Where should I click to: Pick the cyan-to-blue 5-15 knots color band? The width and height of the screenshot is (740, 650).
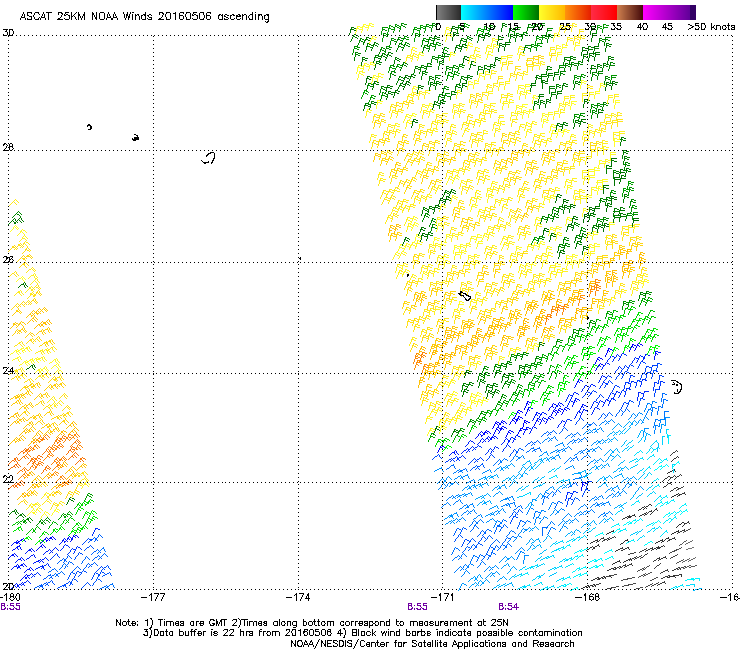click(x=487, y=12)
